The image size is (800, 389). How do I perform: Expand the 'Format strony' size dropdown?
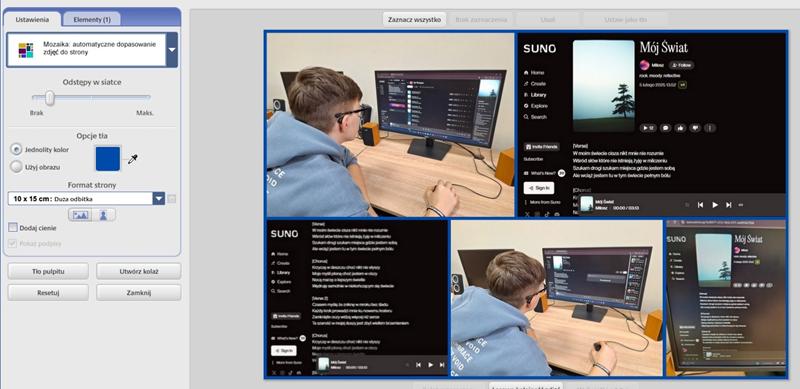click(159, 199)
